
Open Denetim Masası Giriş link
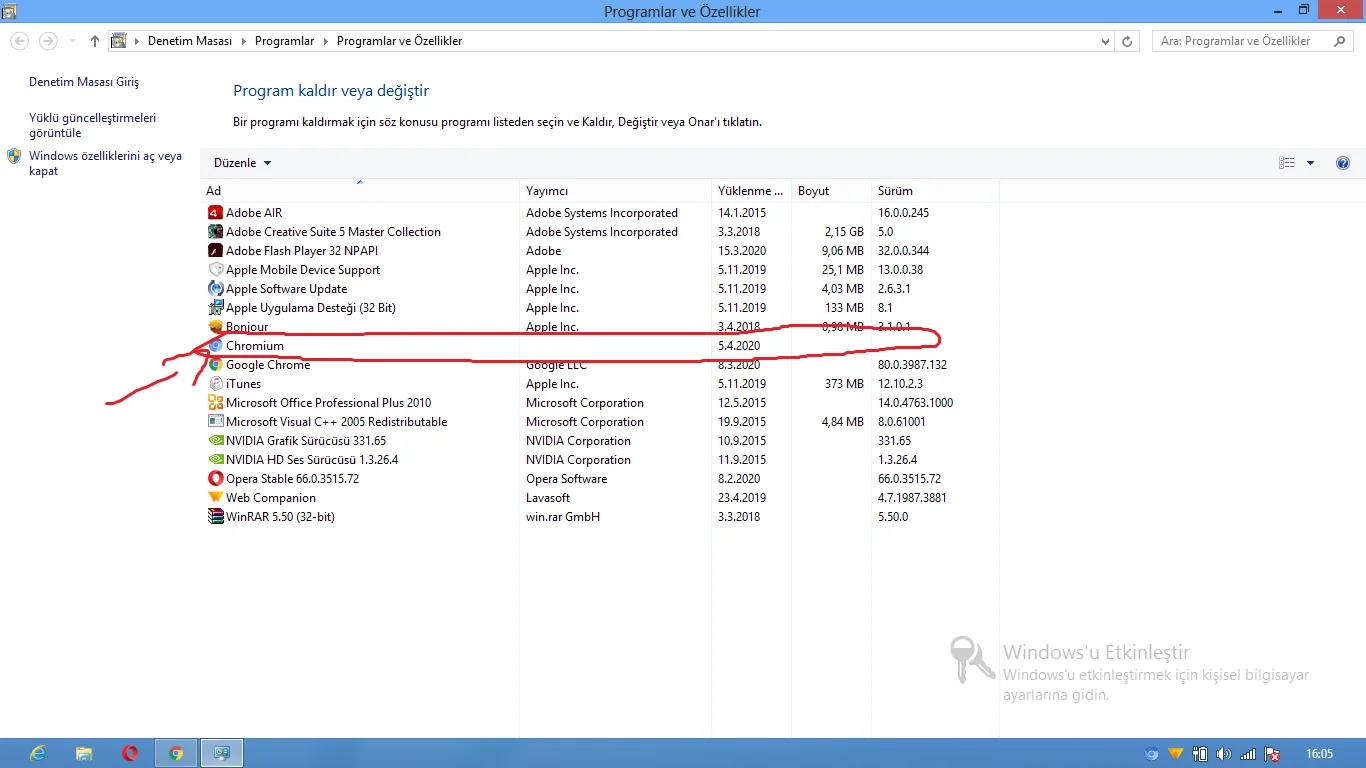(x=84, y=82)
